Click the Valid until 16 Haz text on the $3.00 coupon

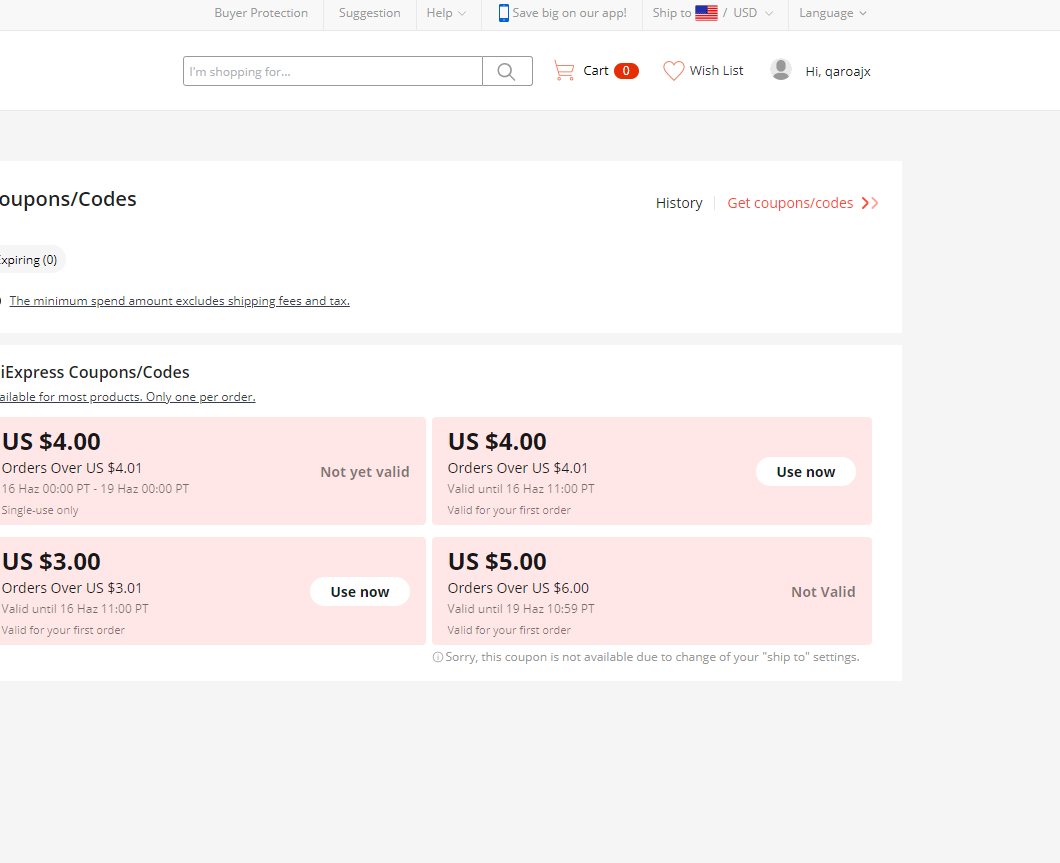point(75,609)
